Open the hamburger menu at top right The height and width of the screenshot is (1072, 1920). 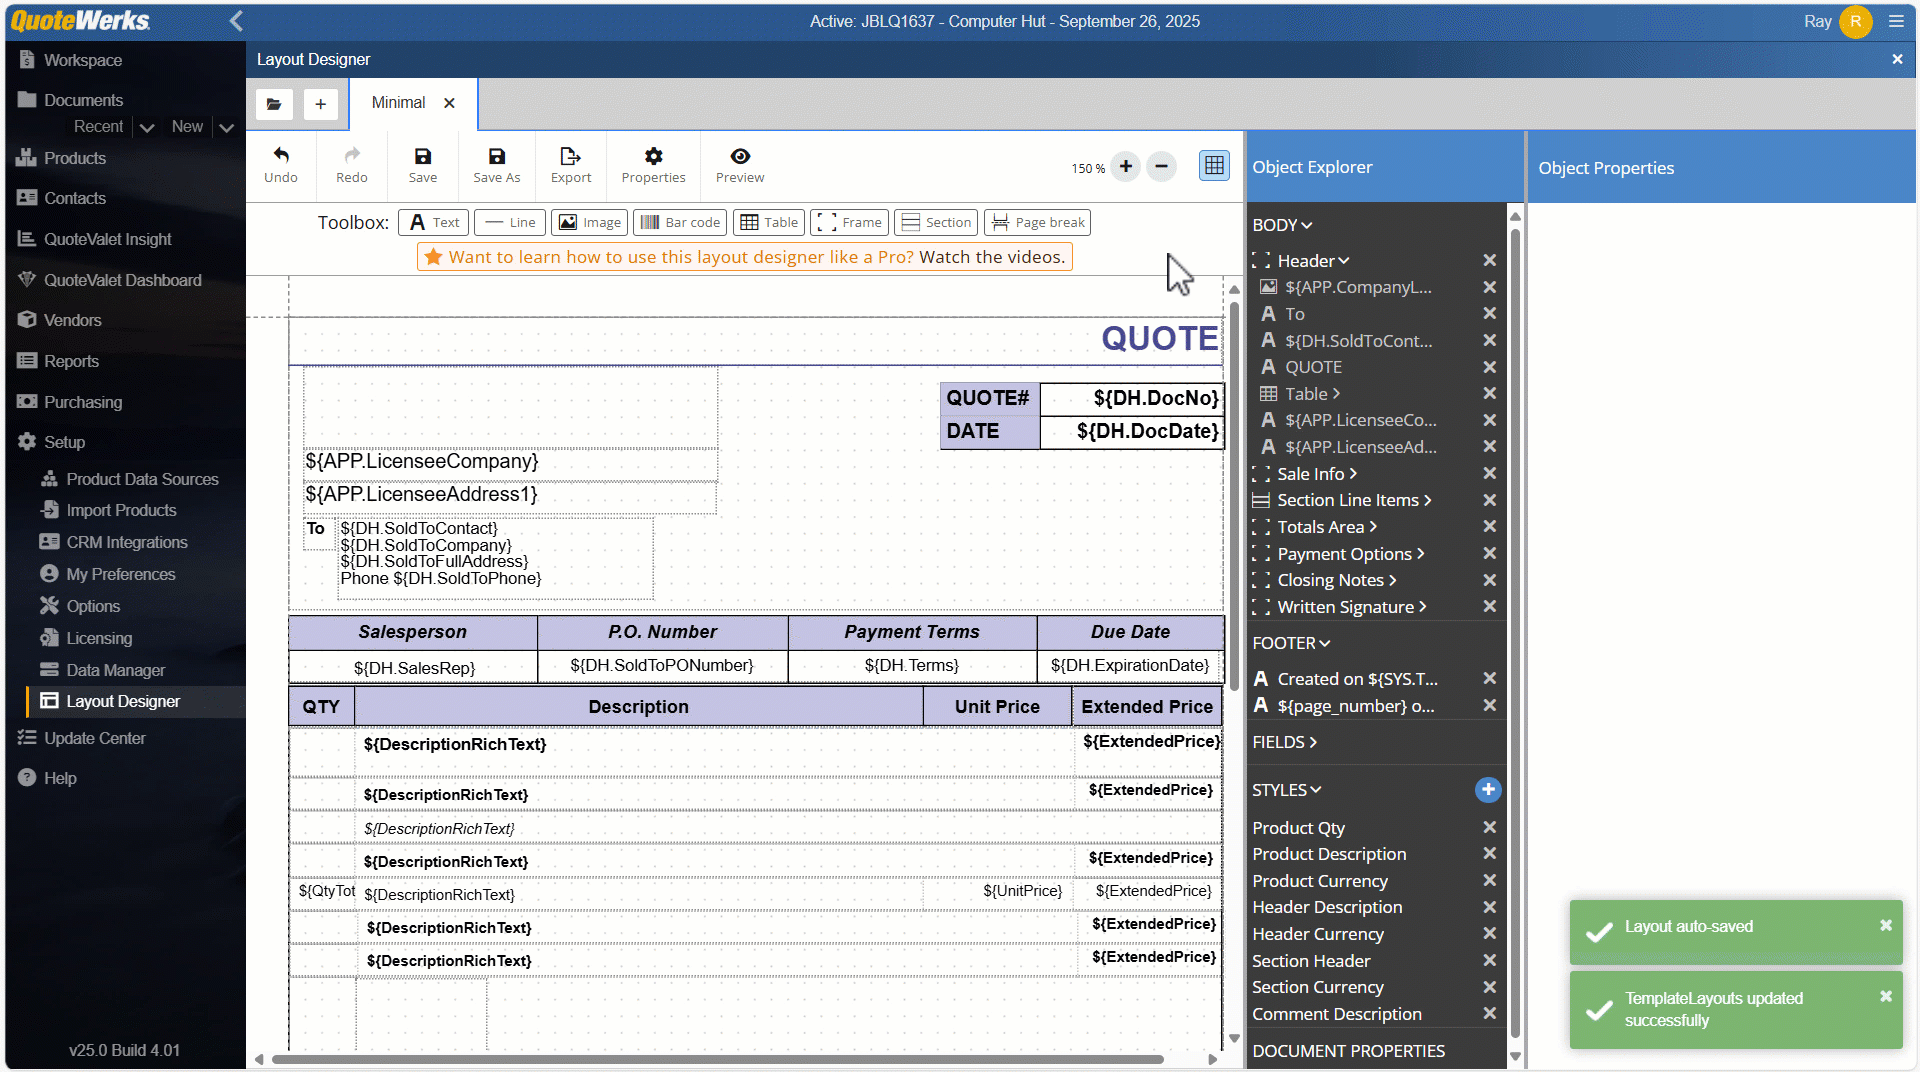click(1896, 21)
